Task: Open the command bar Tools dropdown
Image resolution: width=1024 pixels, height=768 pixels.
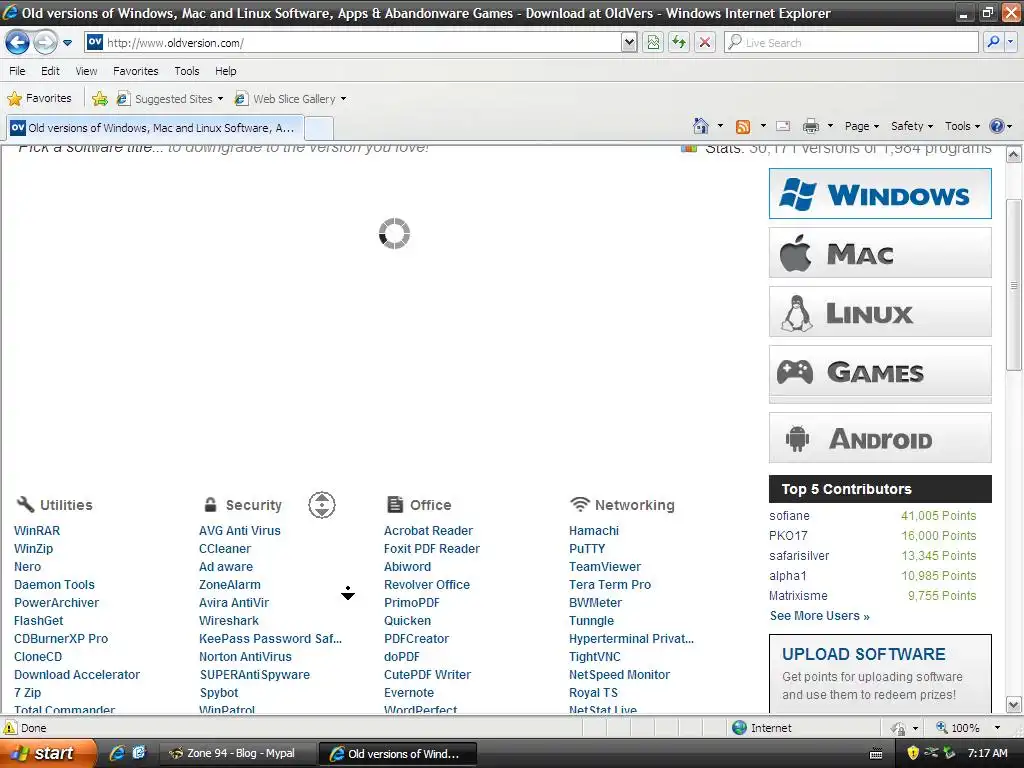Action: 962,126
